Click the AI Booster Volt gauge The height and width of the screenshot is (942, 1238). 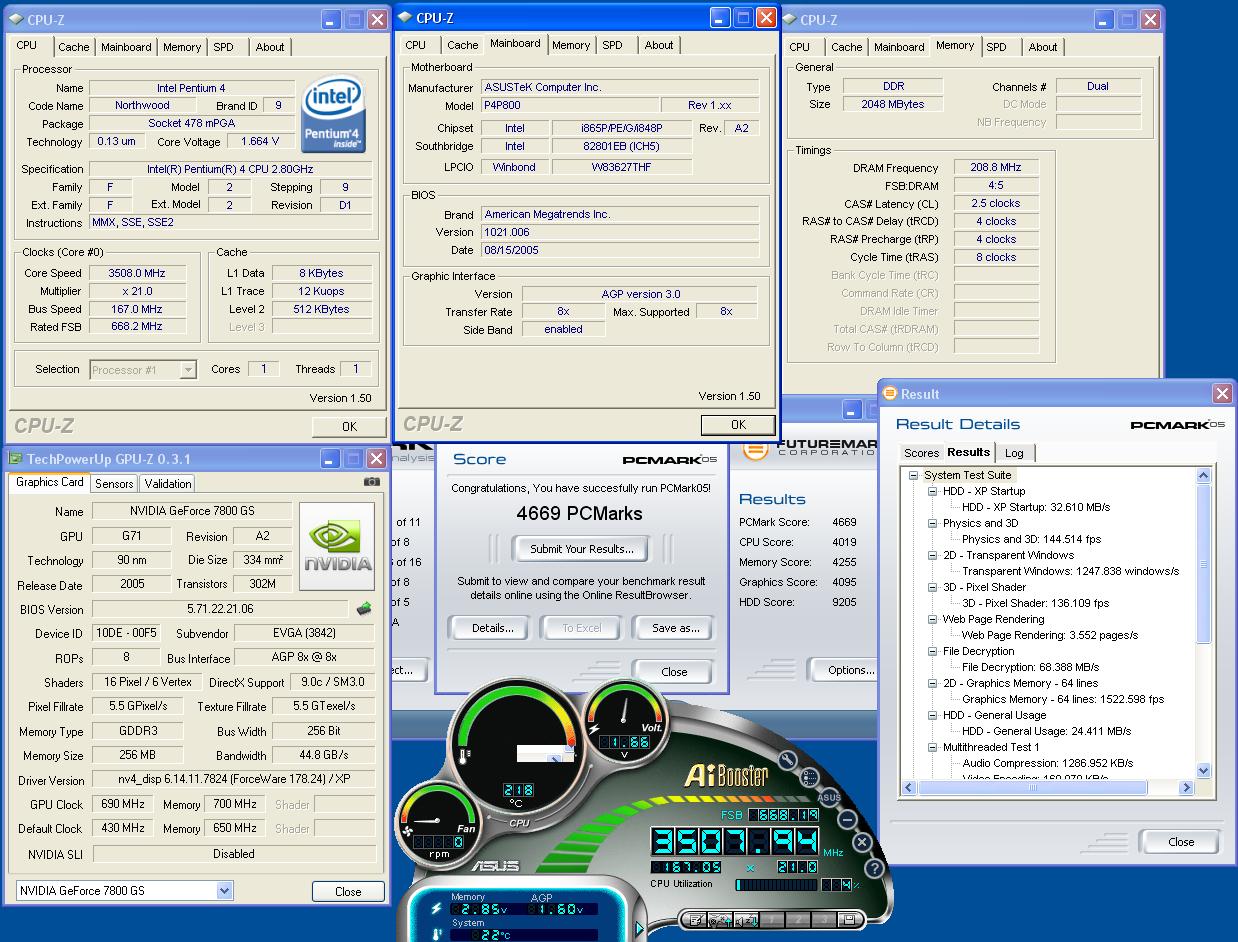(x=625, y=721)
